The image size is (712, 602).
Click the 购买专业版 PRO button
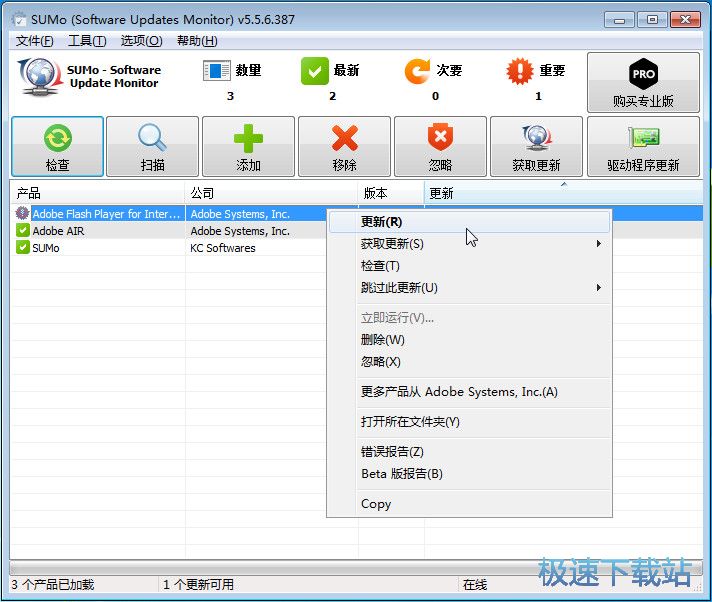point(643,83)
